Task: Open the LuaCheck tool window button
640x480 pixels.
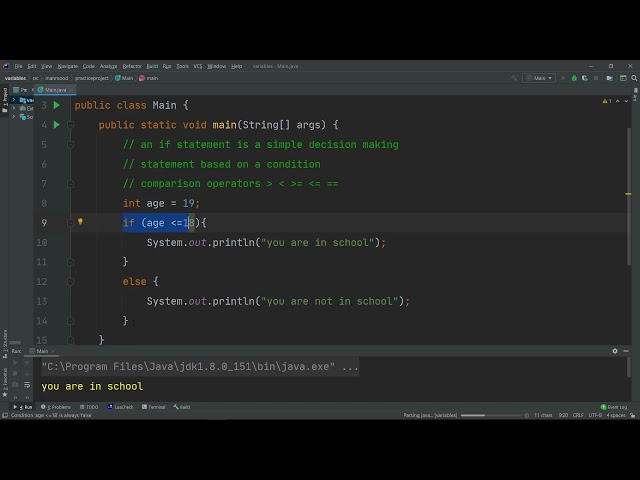Action: point(120,407)
